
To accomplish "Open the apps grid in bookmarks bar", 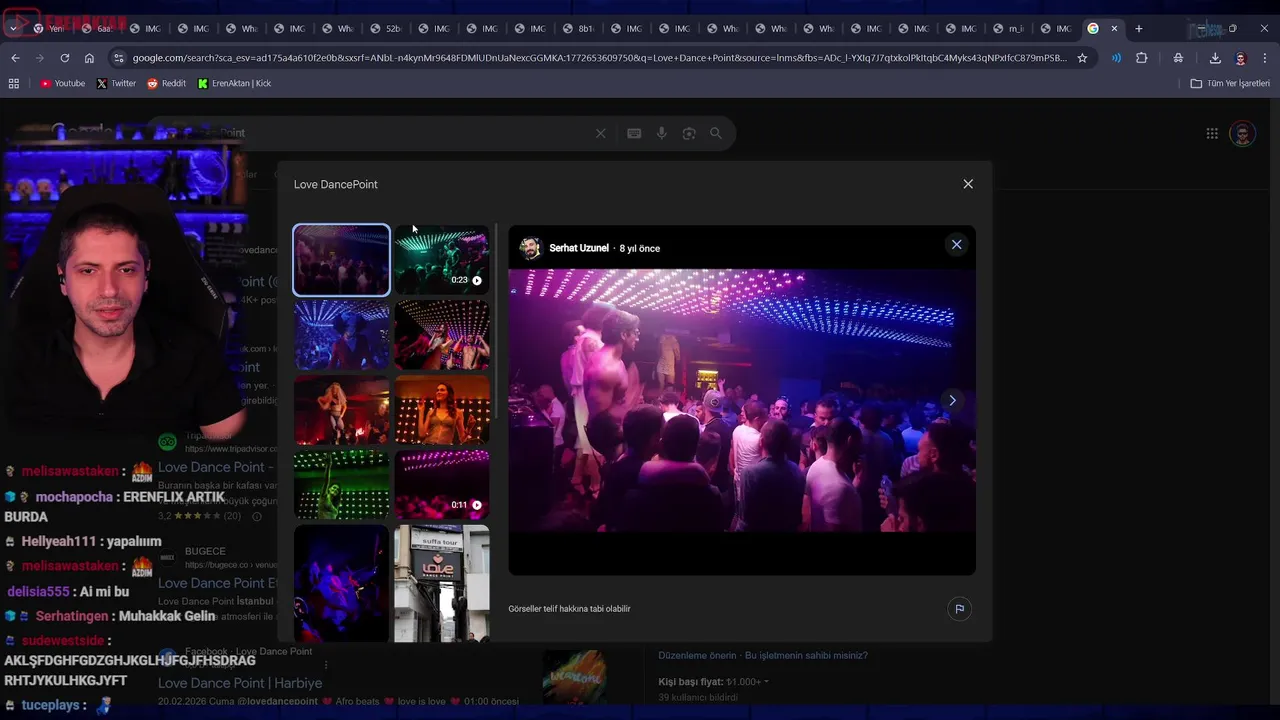I will [14, 83].
